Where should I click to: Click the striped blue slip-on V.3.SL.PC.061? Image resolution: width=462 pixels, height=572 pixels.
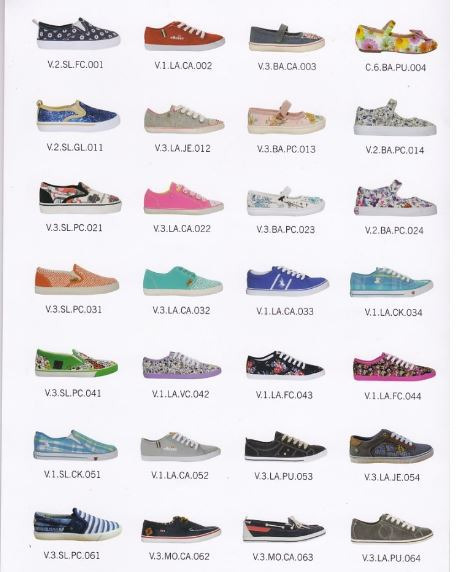tap(77, 525)
